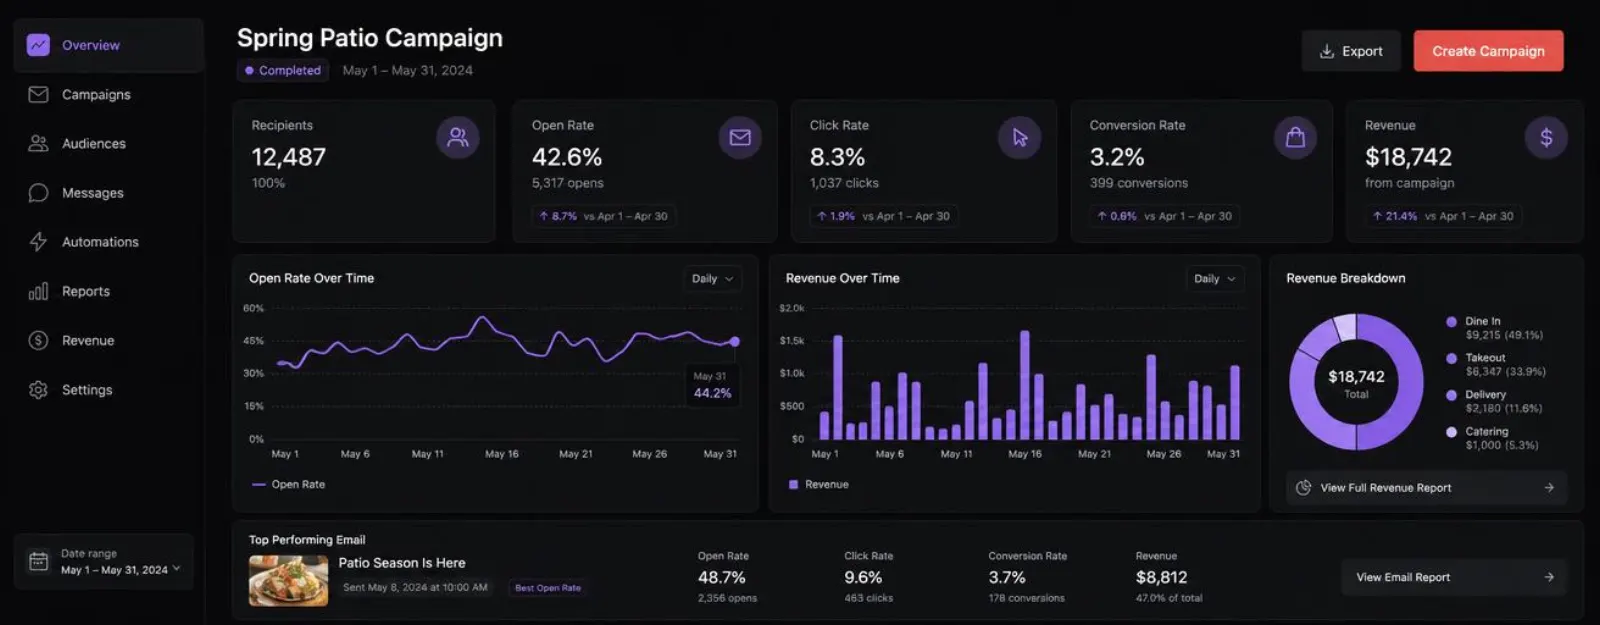This screenshot has height=625, width=1600.
Task: Click the Conversion Rate shopping bag icon
Action: pyautogui.click(x=1295, y=137)
